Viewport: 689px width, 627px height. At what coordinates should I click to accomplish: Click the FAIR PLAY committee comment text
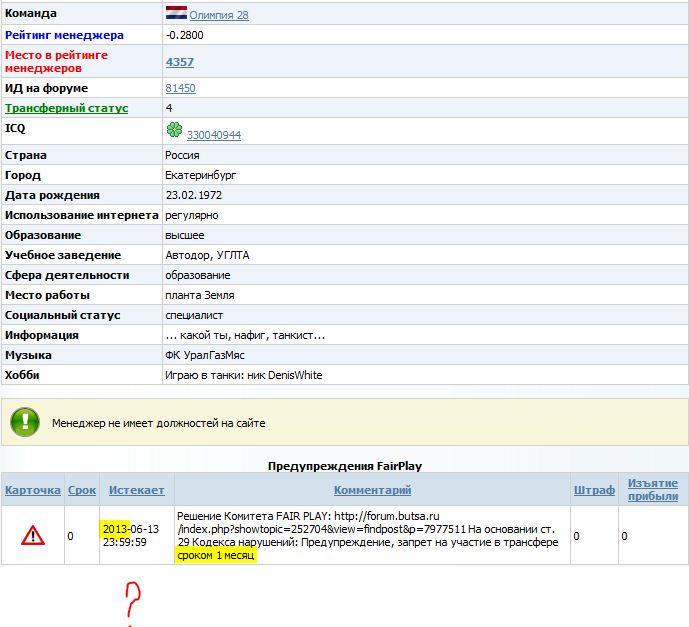tap(371, 535)
